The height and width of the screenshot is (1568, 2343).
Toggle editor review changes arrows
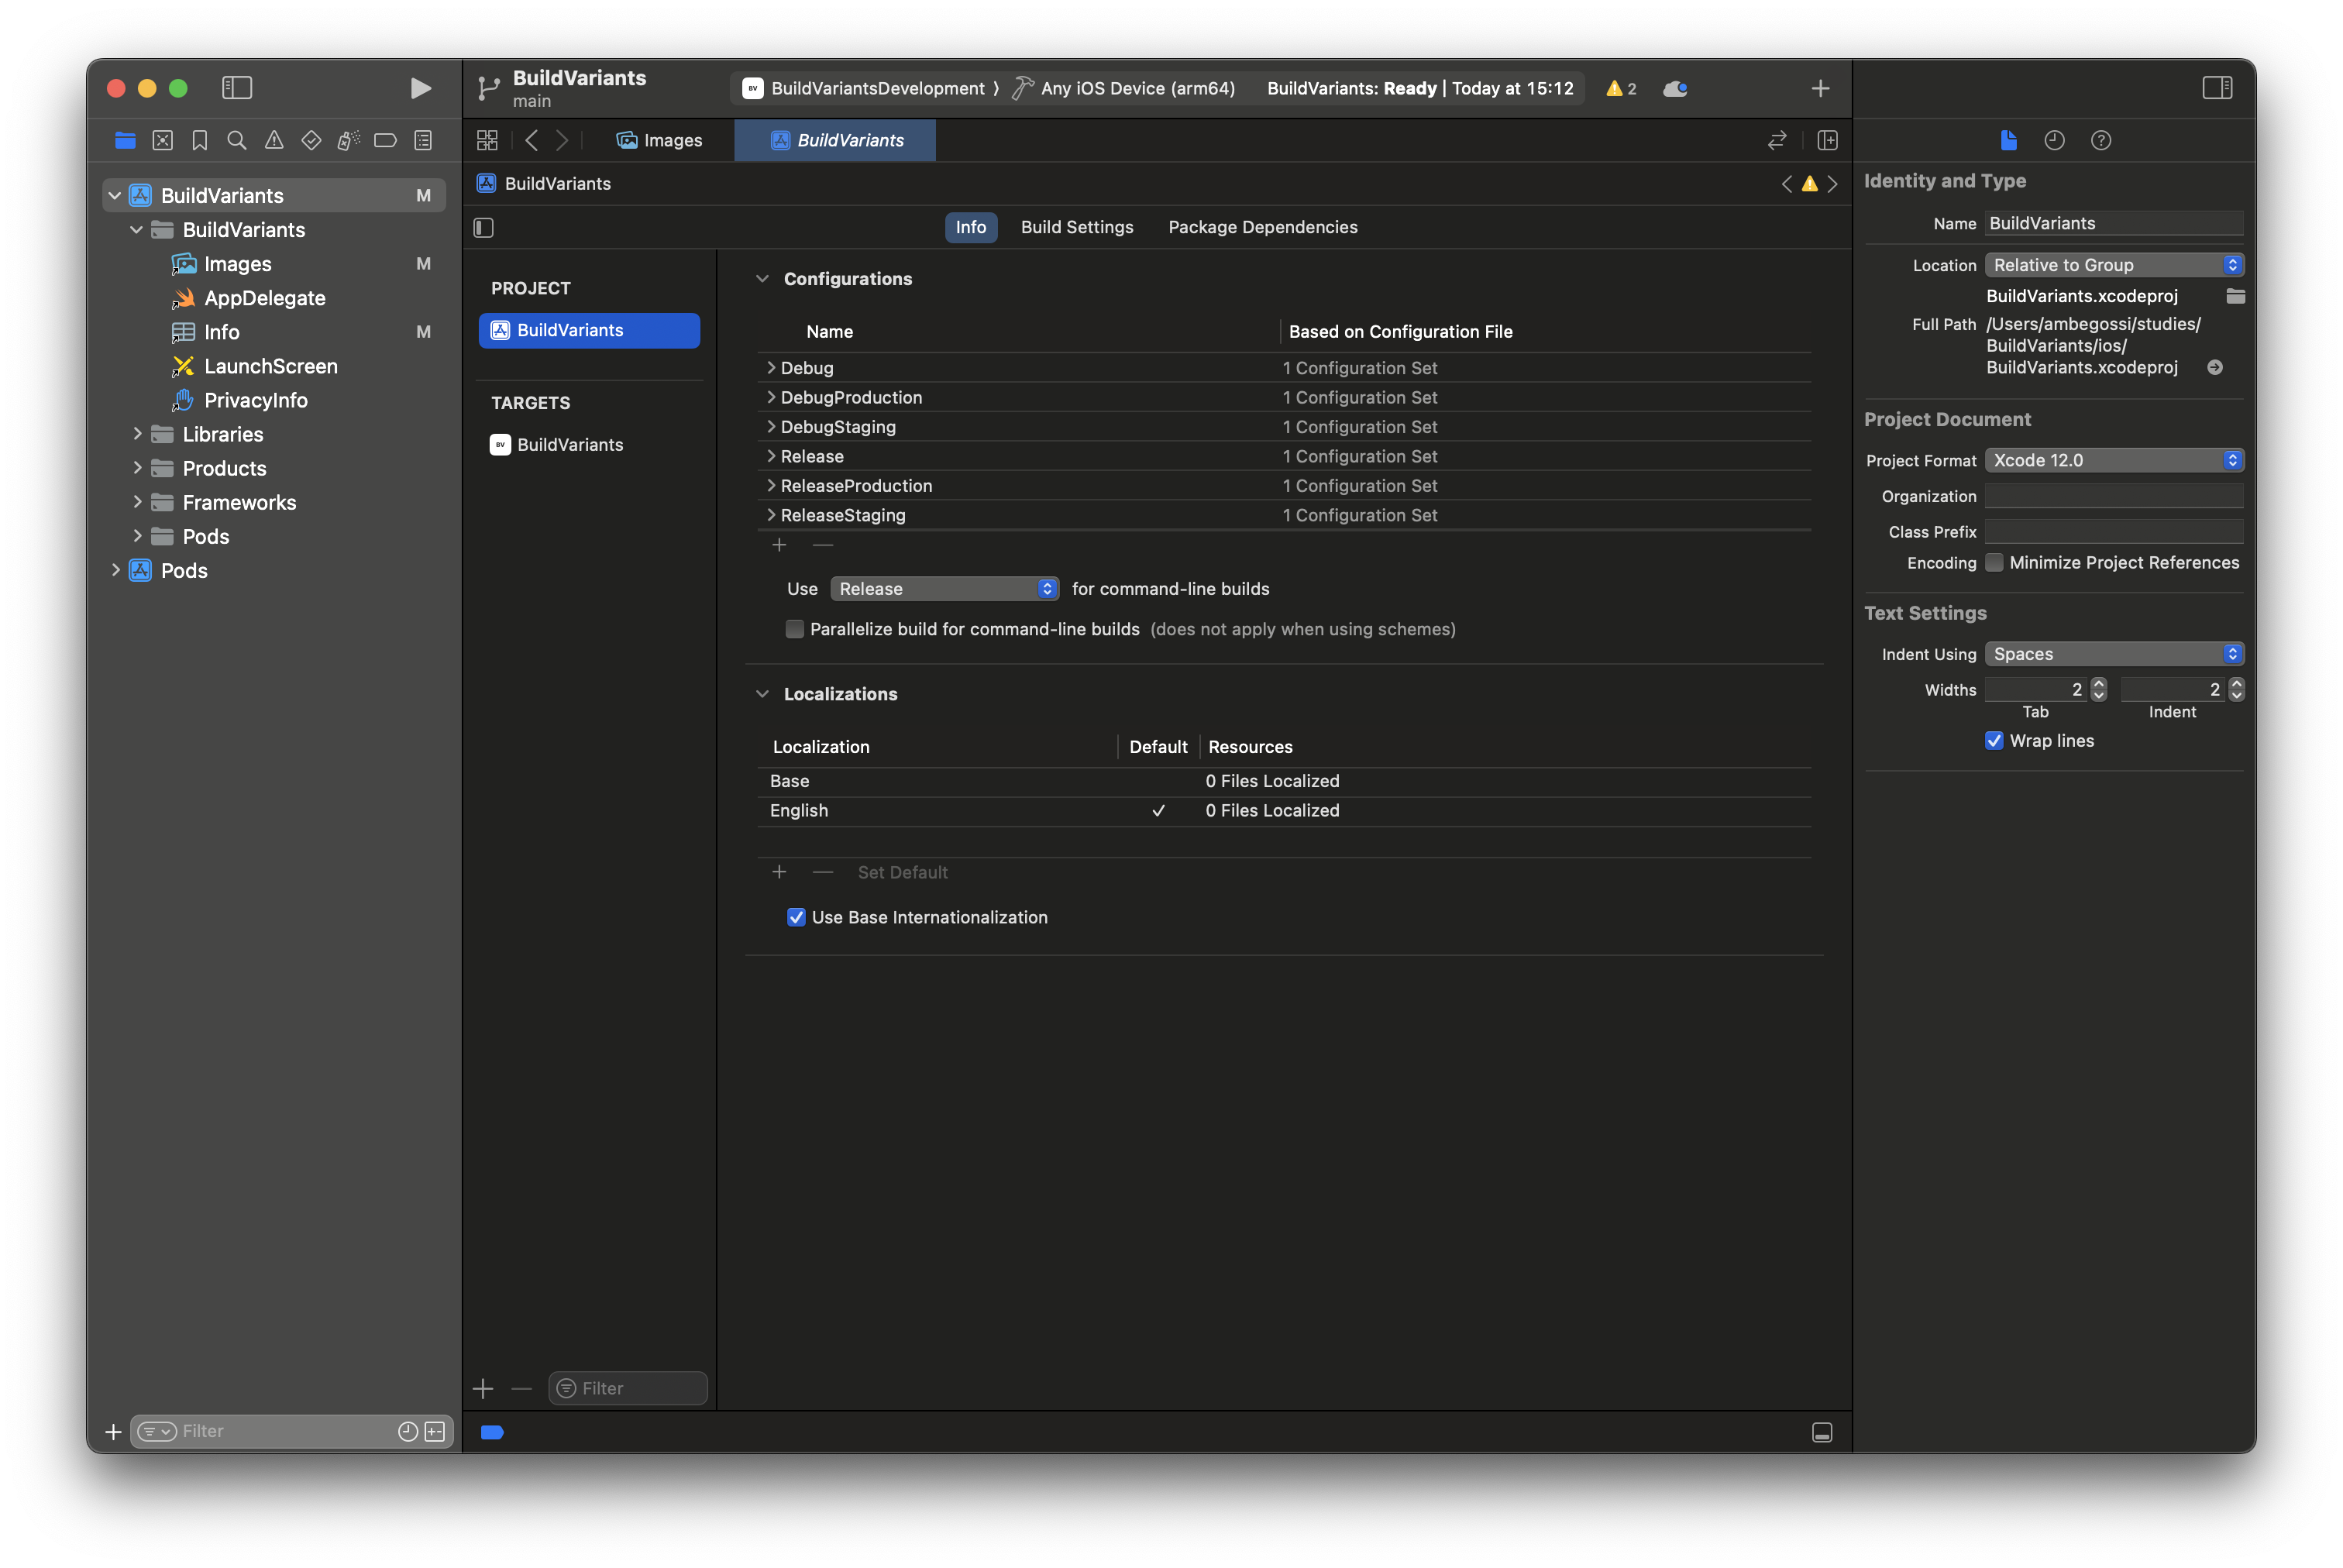tap(1777, 141)
